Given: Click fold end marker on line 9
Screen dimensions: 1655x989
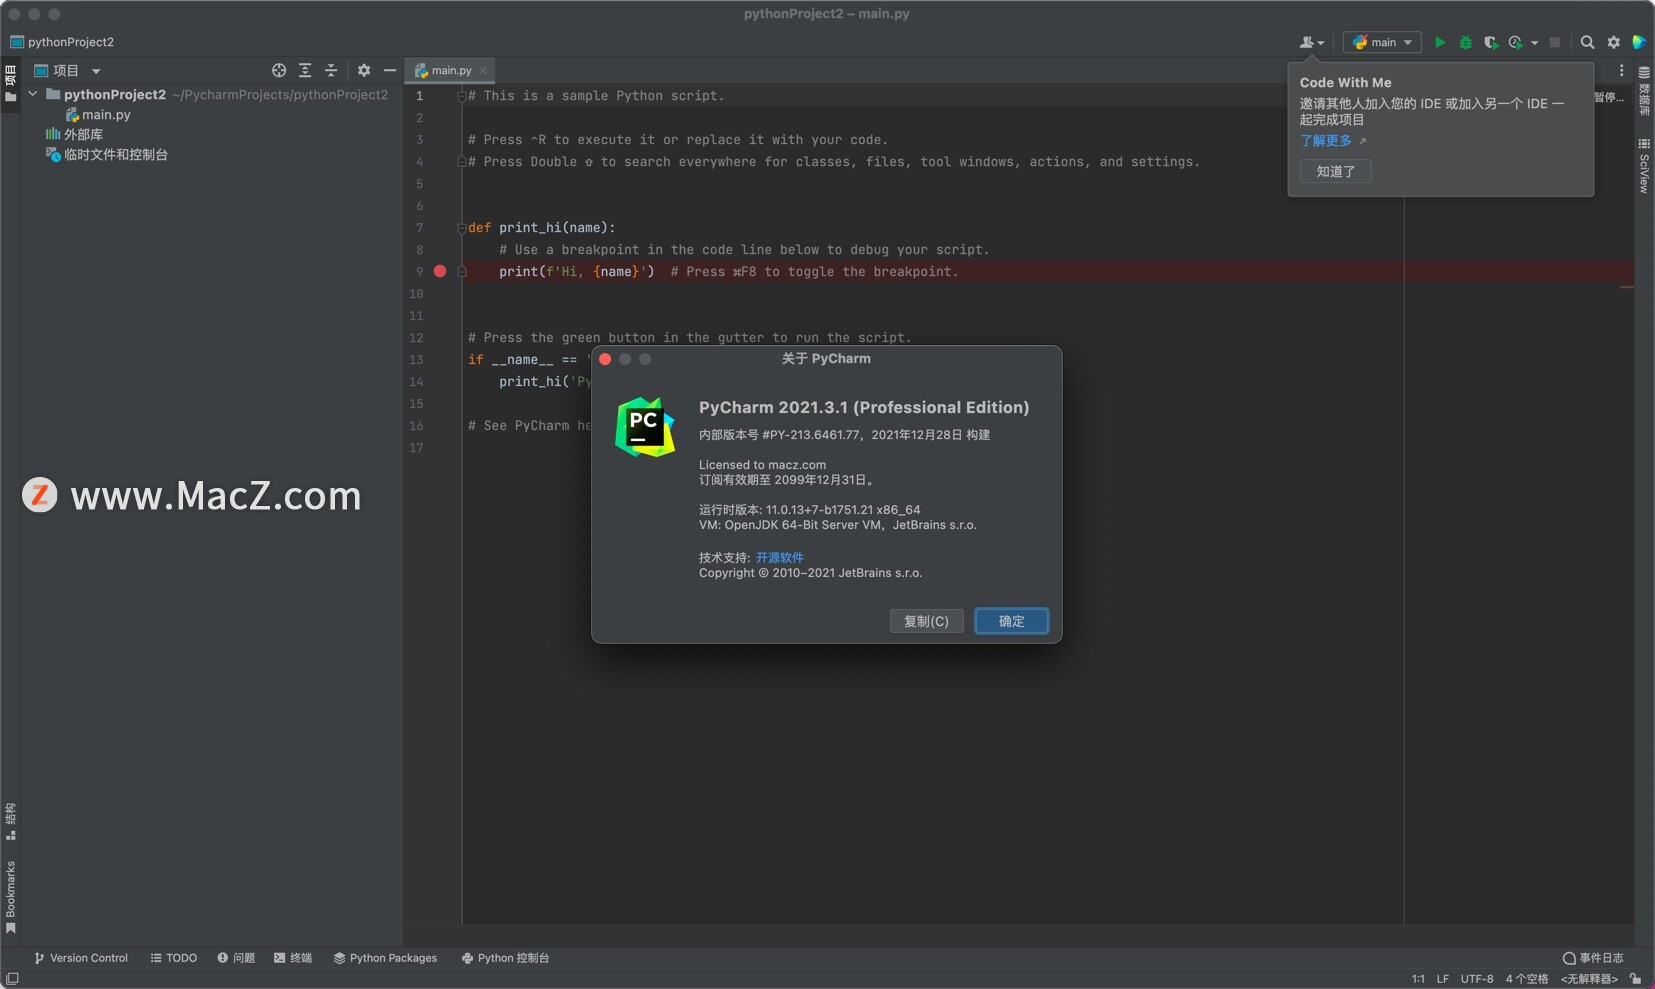Looking at the screenshot, I should pyautogui.click(x=462, y=271).
